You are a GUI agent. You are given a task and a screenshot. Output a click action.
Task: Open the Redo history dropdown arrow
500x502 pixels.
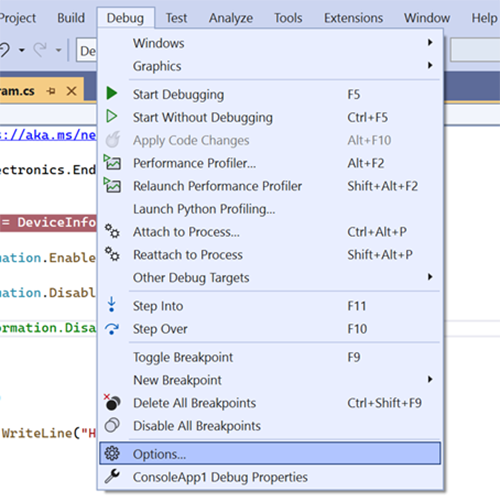point(59,50)
